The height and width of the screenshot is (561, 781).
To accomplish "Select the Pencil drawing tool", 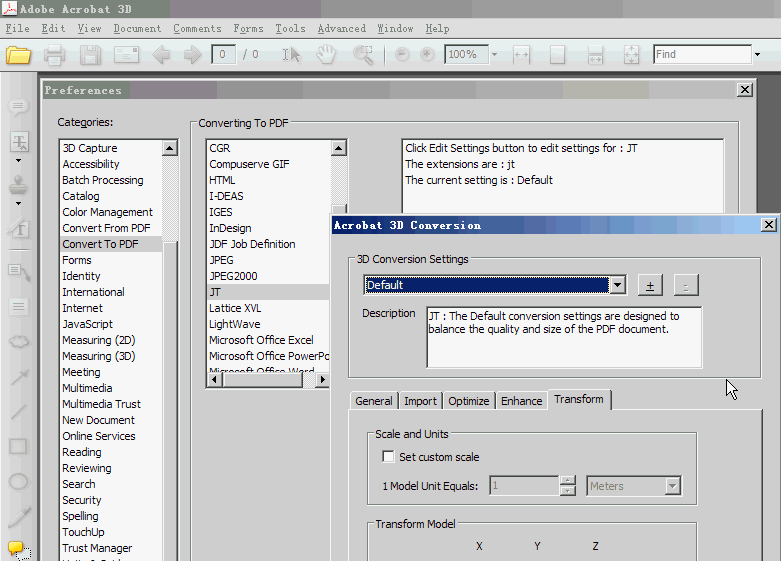I will 19,517.
